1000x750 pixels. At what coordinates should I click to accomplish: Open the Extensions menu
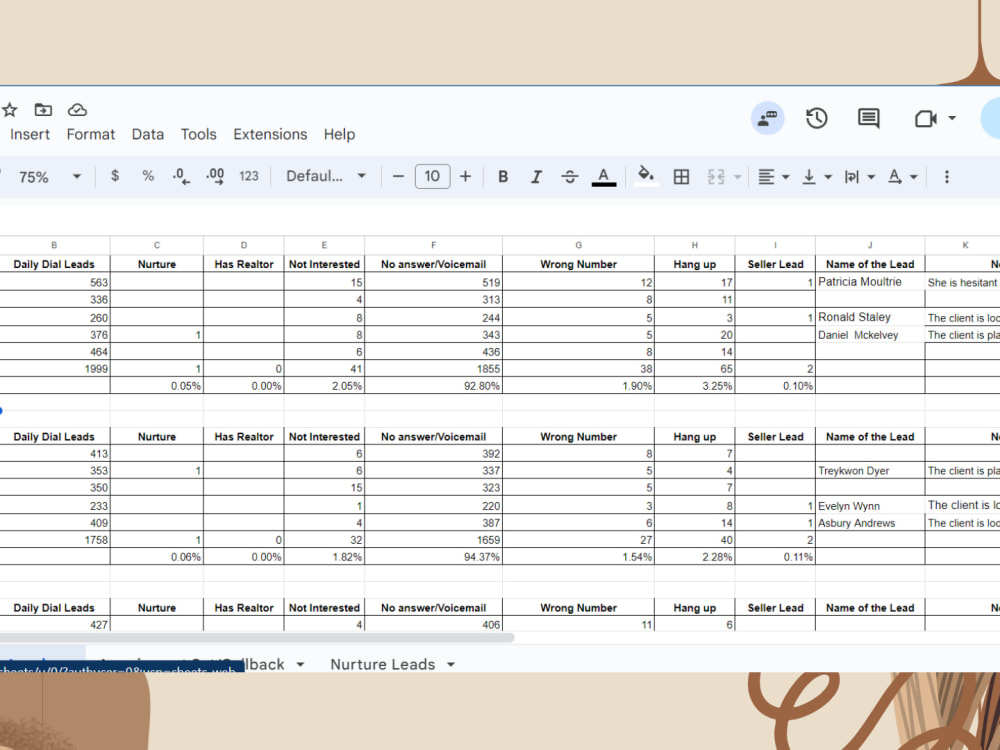(270, 135)
